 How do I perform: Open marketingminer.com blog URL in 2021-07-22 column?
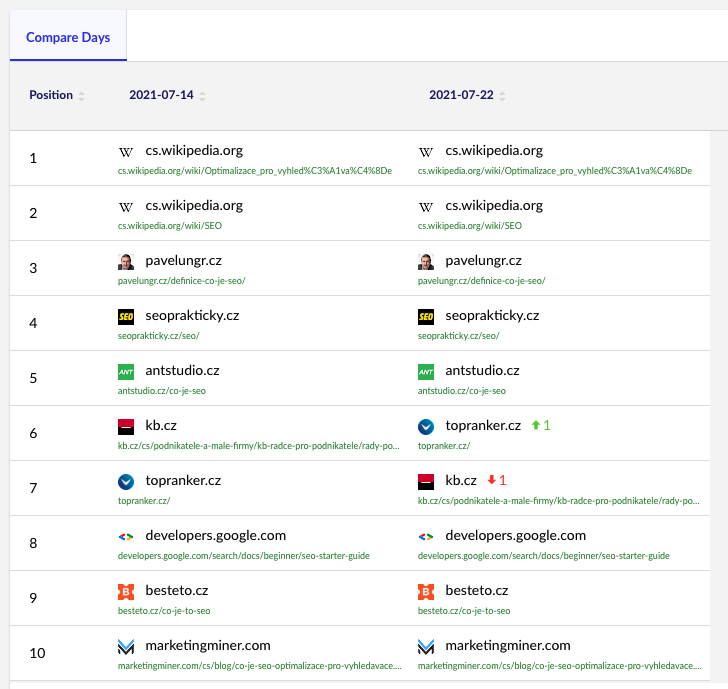559,666
